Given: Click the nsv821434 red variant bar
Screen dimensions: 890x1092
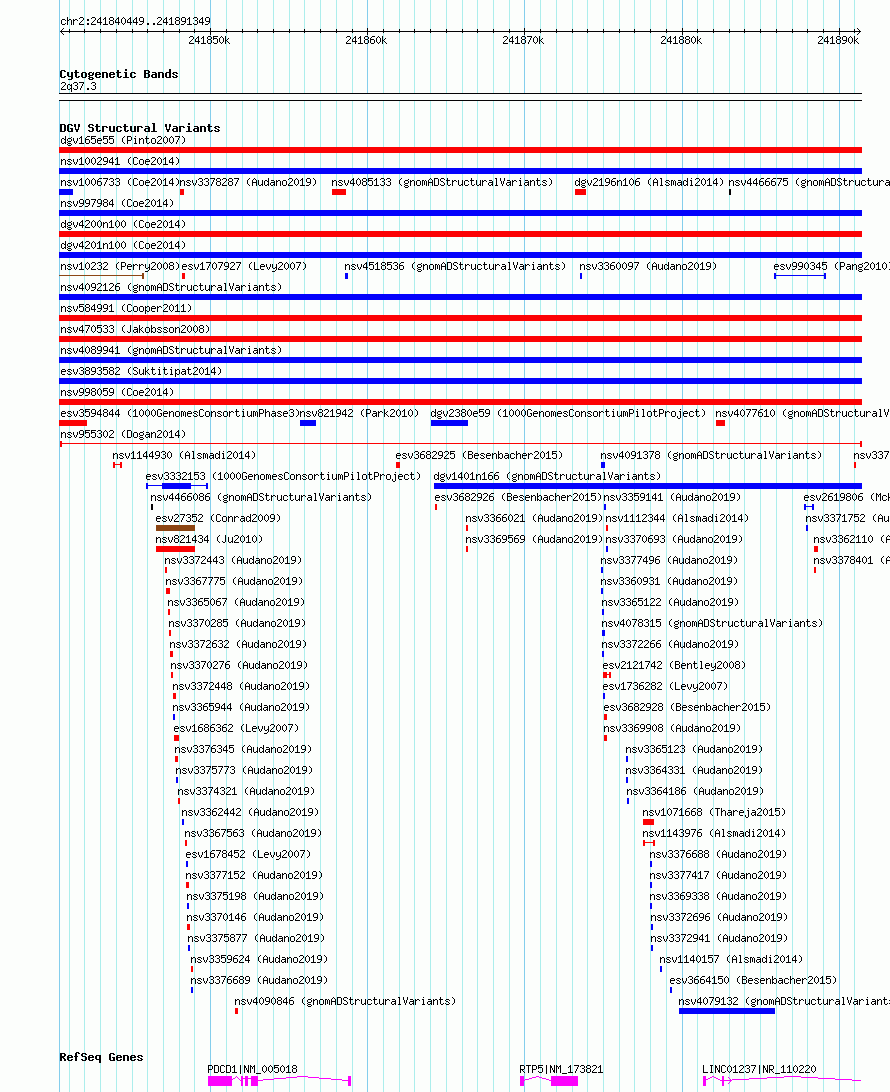Looking at the screenshot, I should (x=175, y=549).
